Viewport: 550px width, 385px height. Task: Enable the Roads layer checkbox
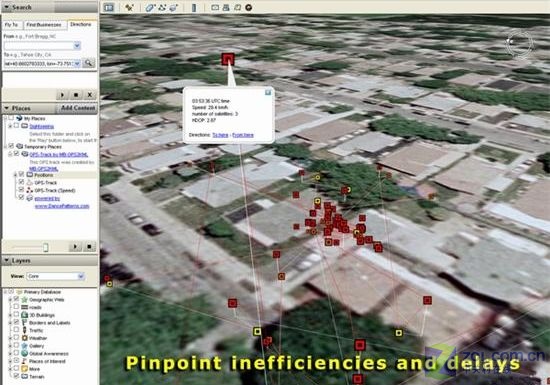click(x=16, y=307)
